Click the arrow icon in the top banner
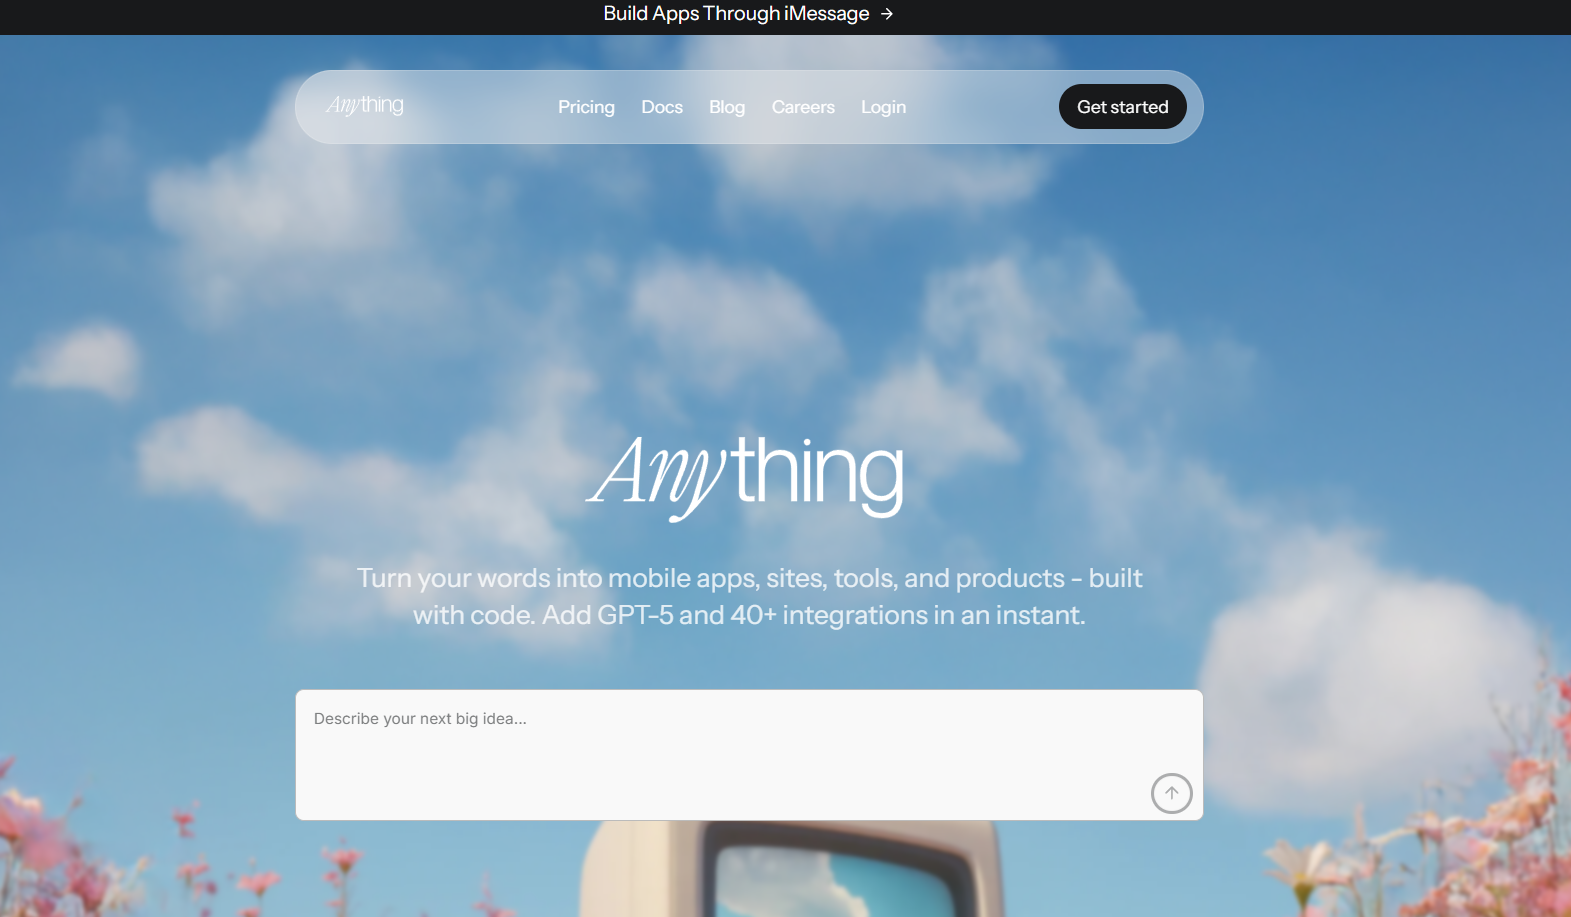This screenshot has width=1571, height=917. click(x=887, y=14)
